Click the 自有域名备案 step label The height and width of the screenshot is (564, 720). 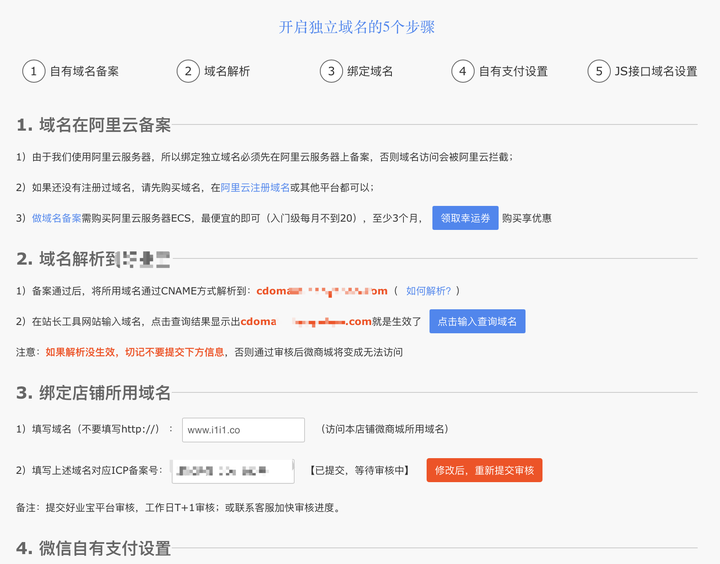pos(84,71)
